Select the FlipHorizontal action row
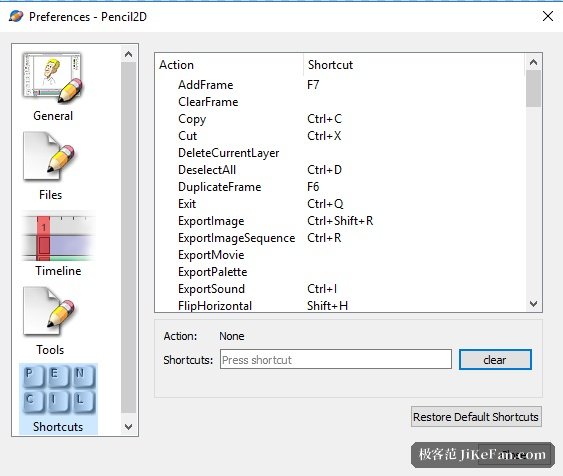 point(340,305)
